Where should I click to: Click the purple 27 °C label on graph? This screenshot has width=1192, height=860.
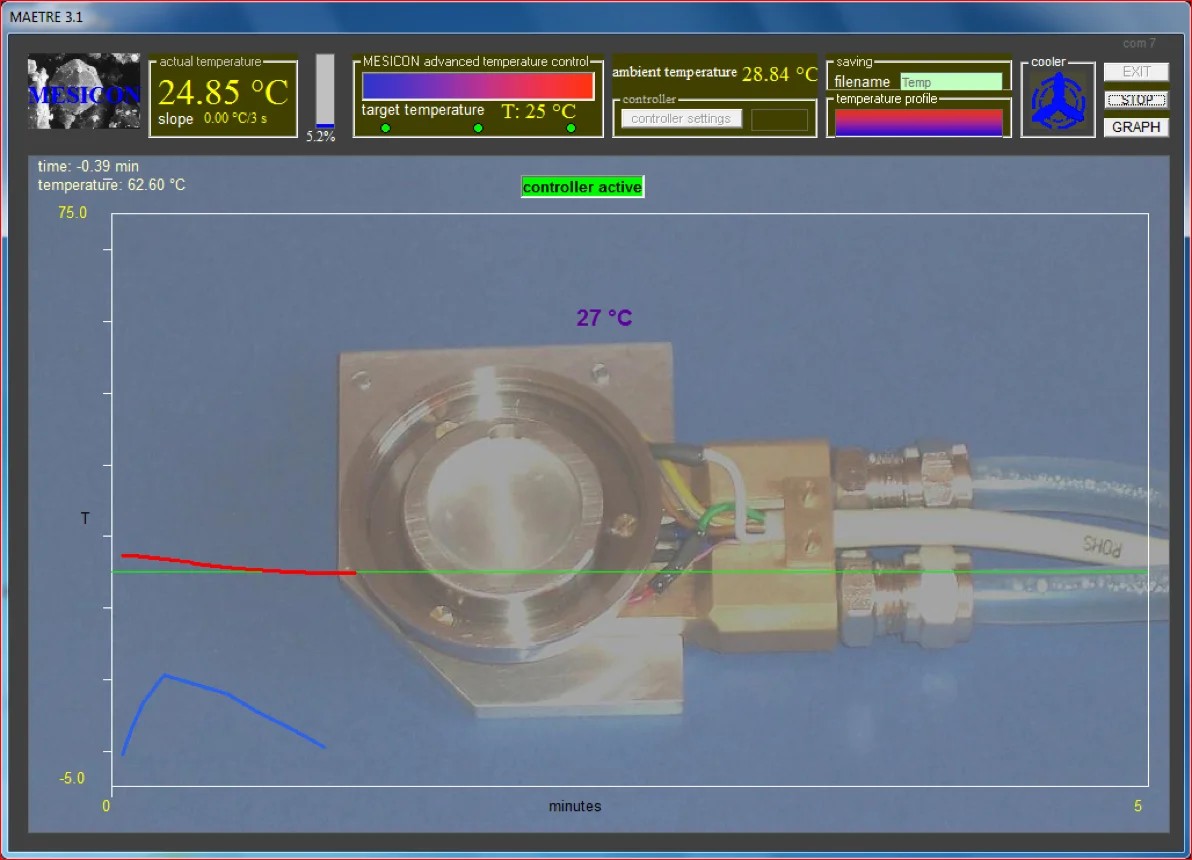tap(604, 318)
